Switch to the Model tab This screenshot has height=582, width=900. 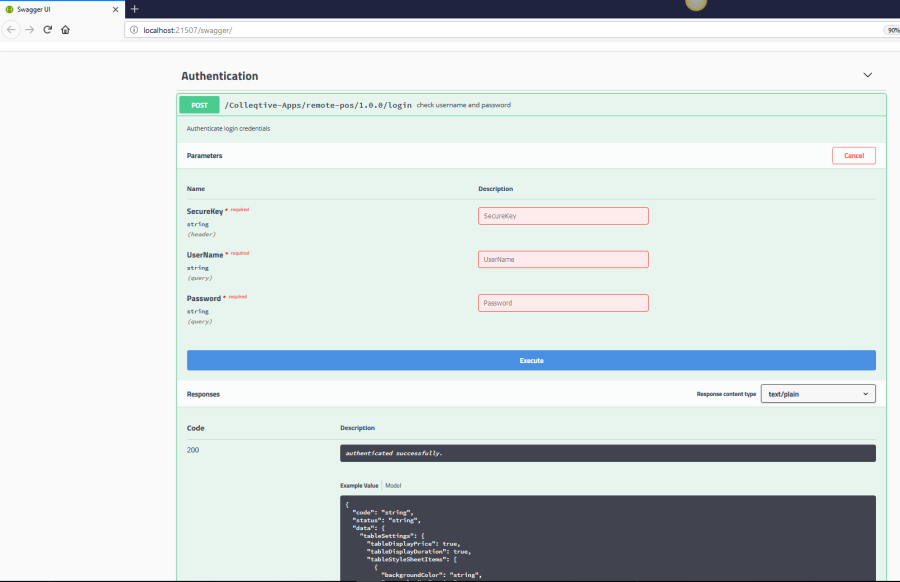(393, 485)
